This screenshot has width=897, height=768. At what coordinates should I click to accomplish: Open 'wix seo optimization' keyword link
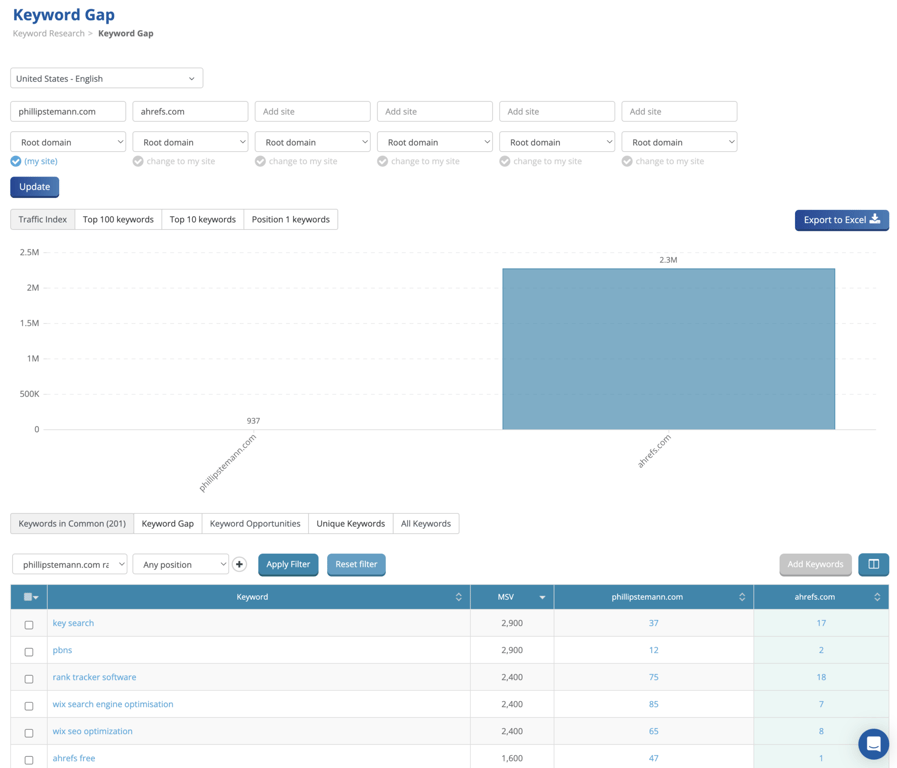[92, 731]
